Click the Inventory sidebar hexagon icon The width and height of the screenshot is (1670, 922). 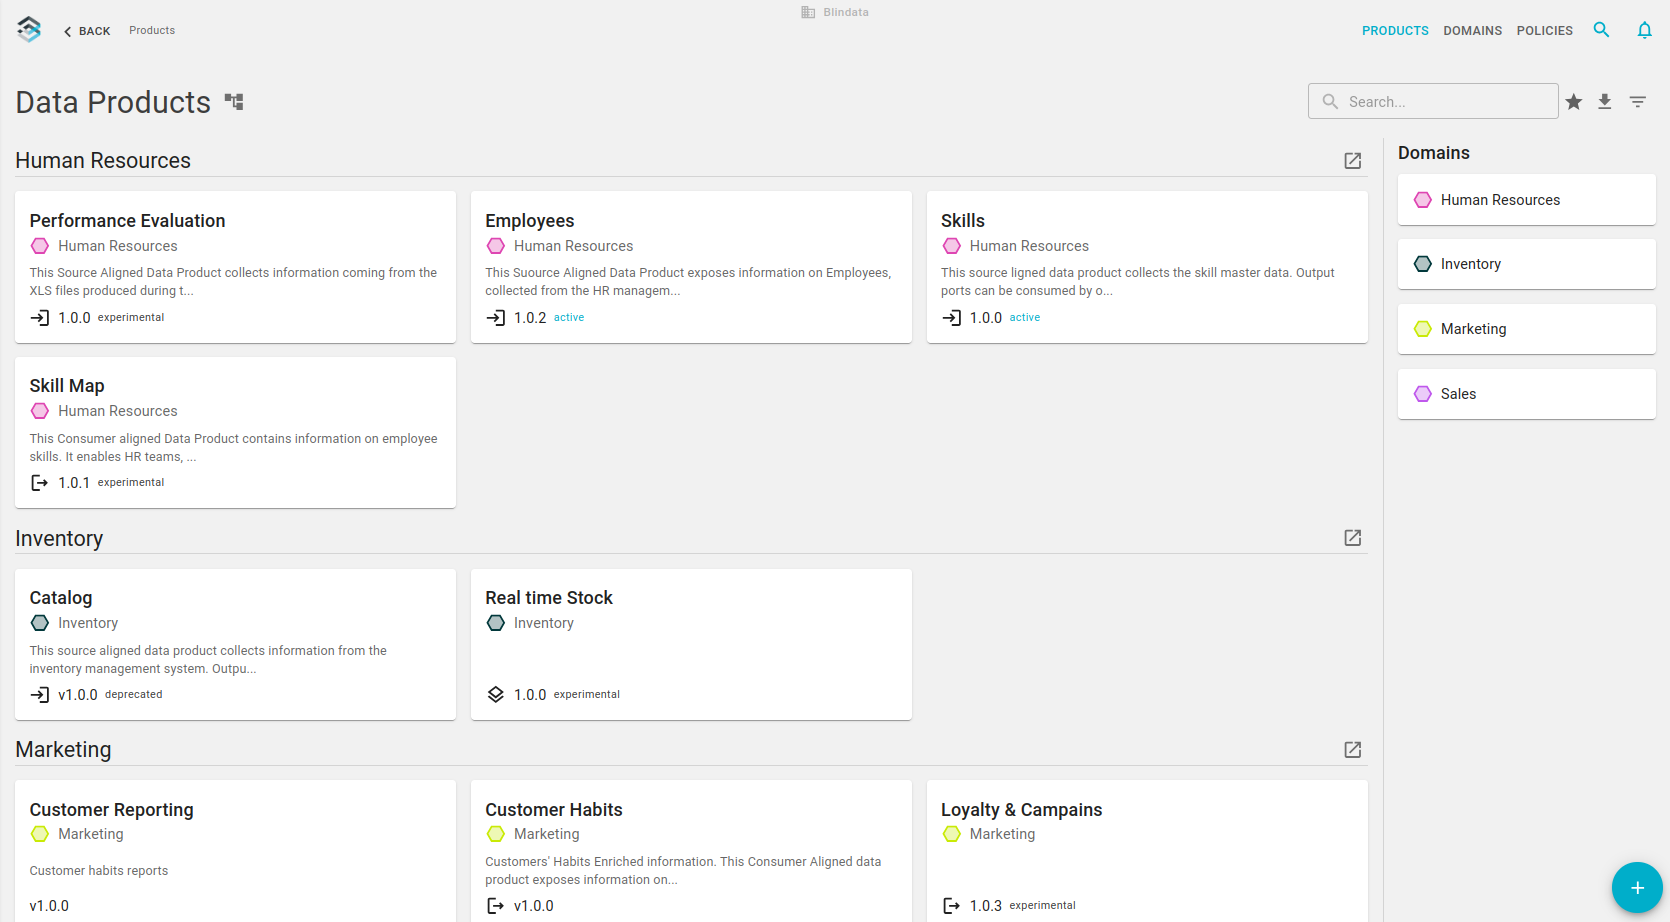(1423, 264)
